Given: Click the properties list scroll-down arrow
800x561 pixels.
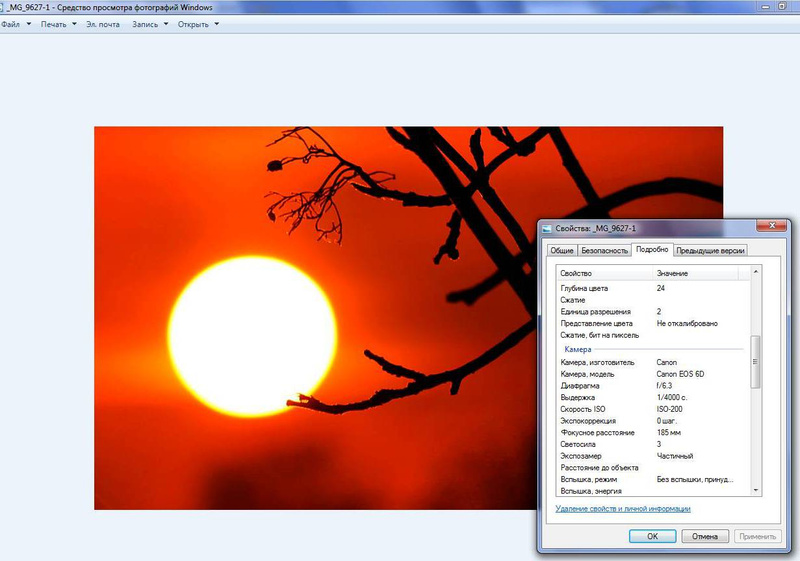Looking at the screenshot, I should (x=756, y=490).
